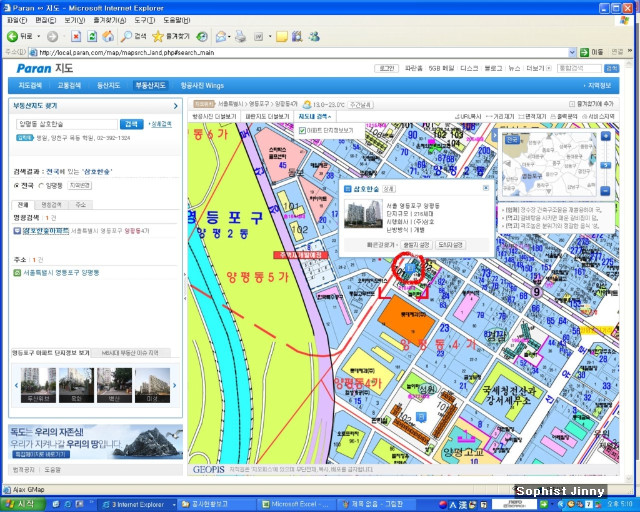Screen dimensions: 640x512
Task: Go to Home page icon in toolbar
Action: point(108,37)
